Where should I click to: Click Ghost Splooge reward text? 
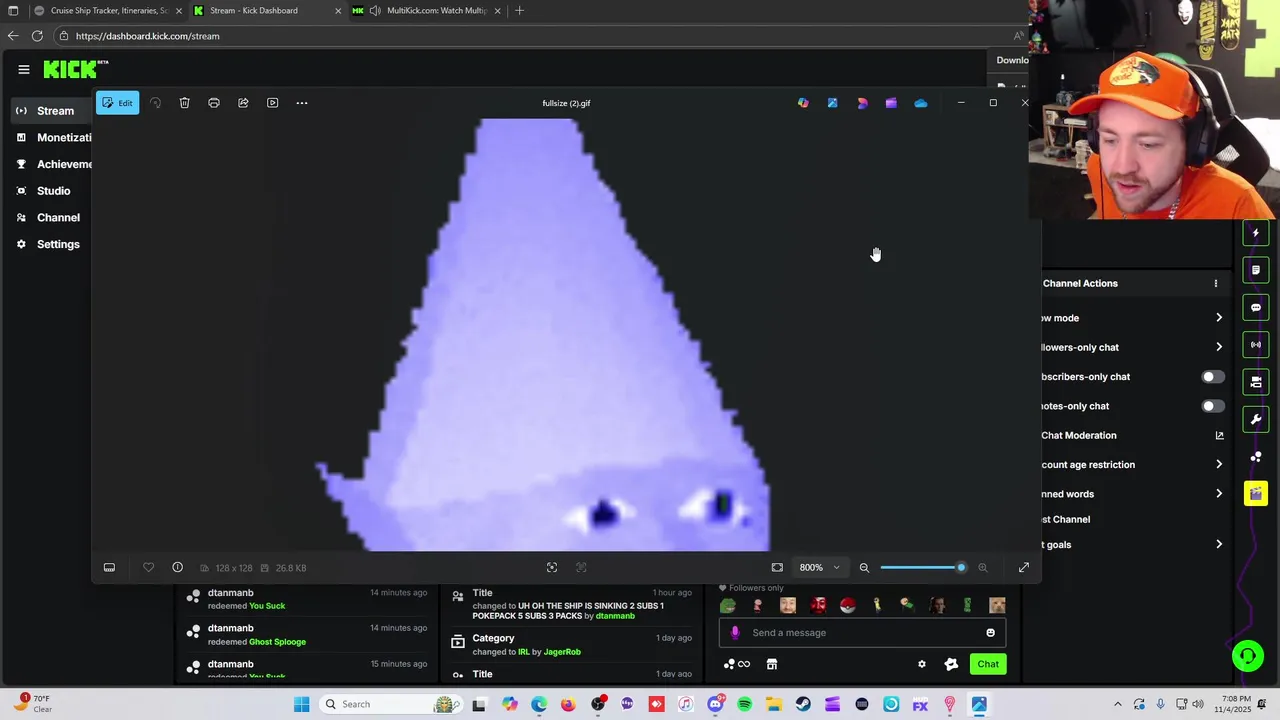point(277,642)
